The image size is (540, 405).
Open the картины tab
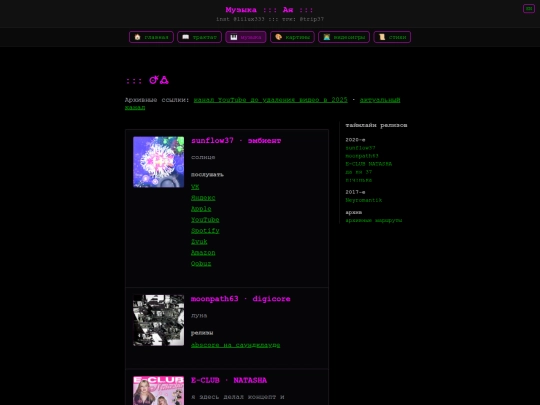click(292, 37)
